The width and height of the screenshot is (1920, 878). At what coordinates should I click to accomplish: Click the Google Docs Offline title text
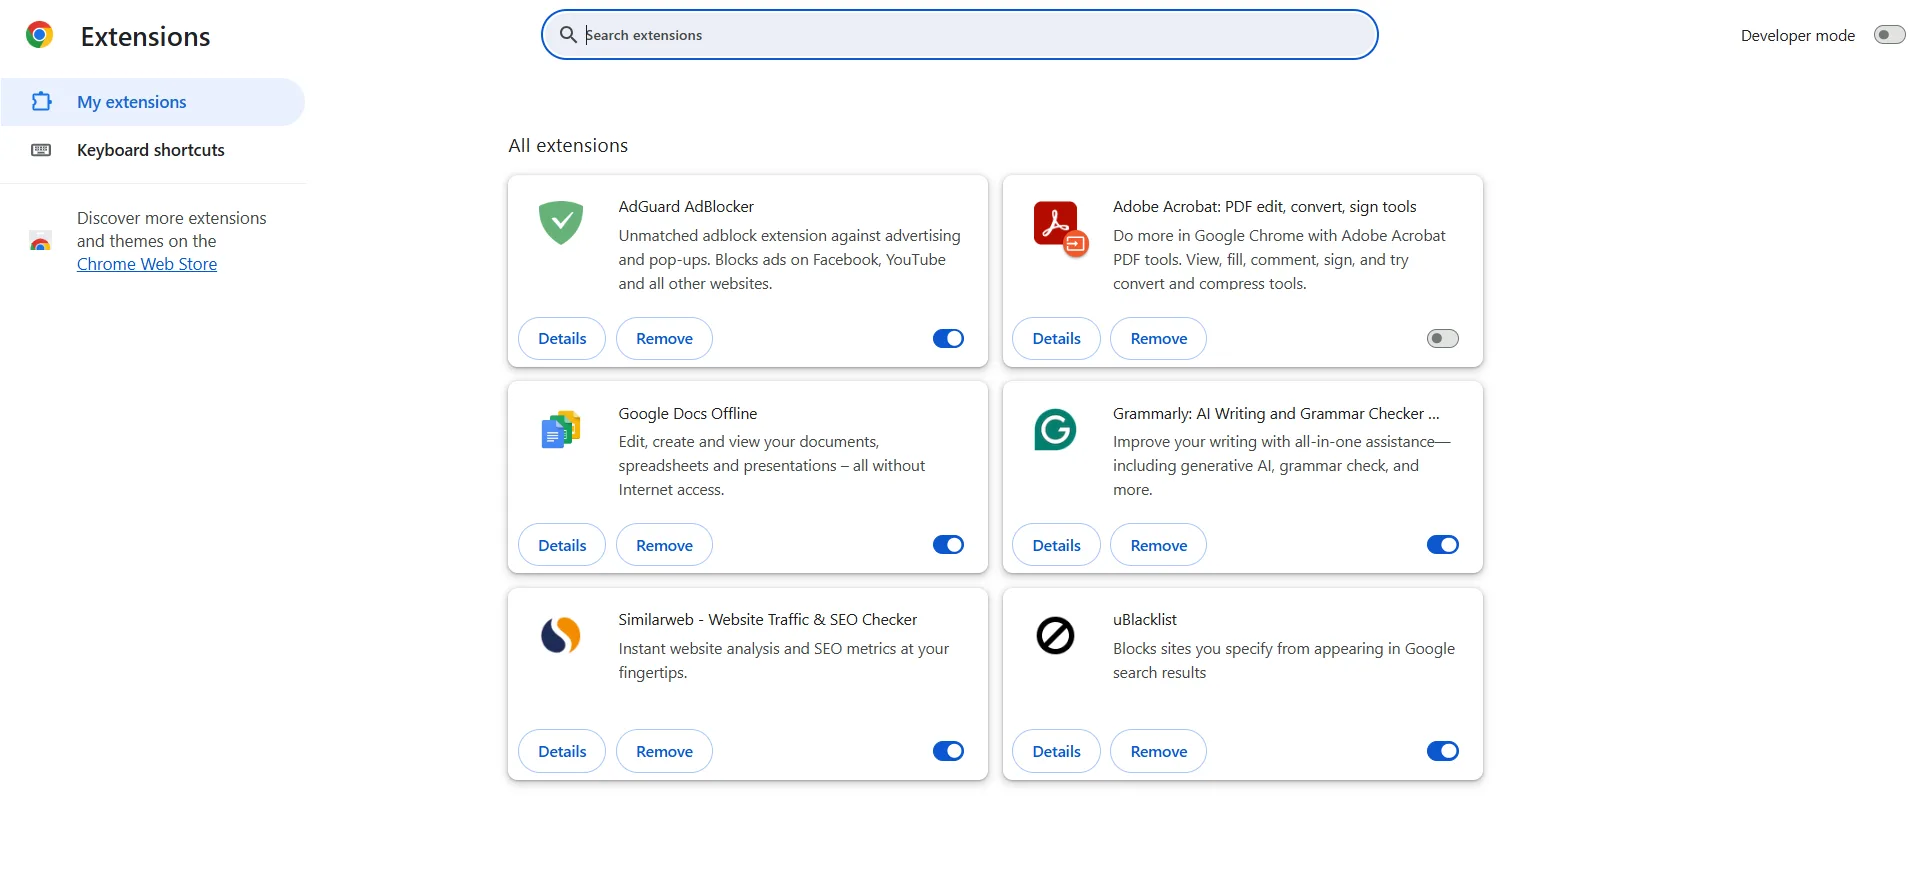[688, 414]
